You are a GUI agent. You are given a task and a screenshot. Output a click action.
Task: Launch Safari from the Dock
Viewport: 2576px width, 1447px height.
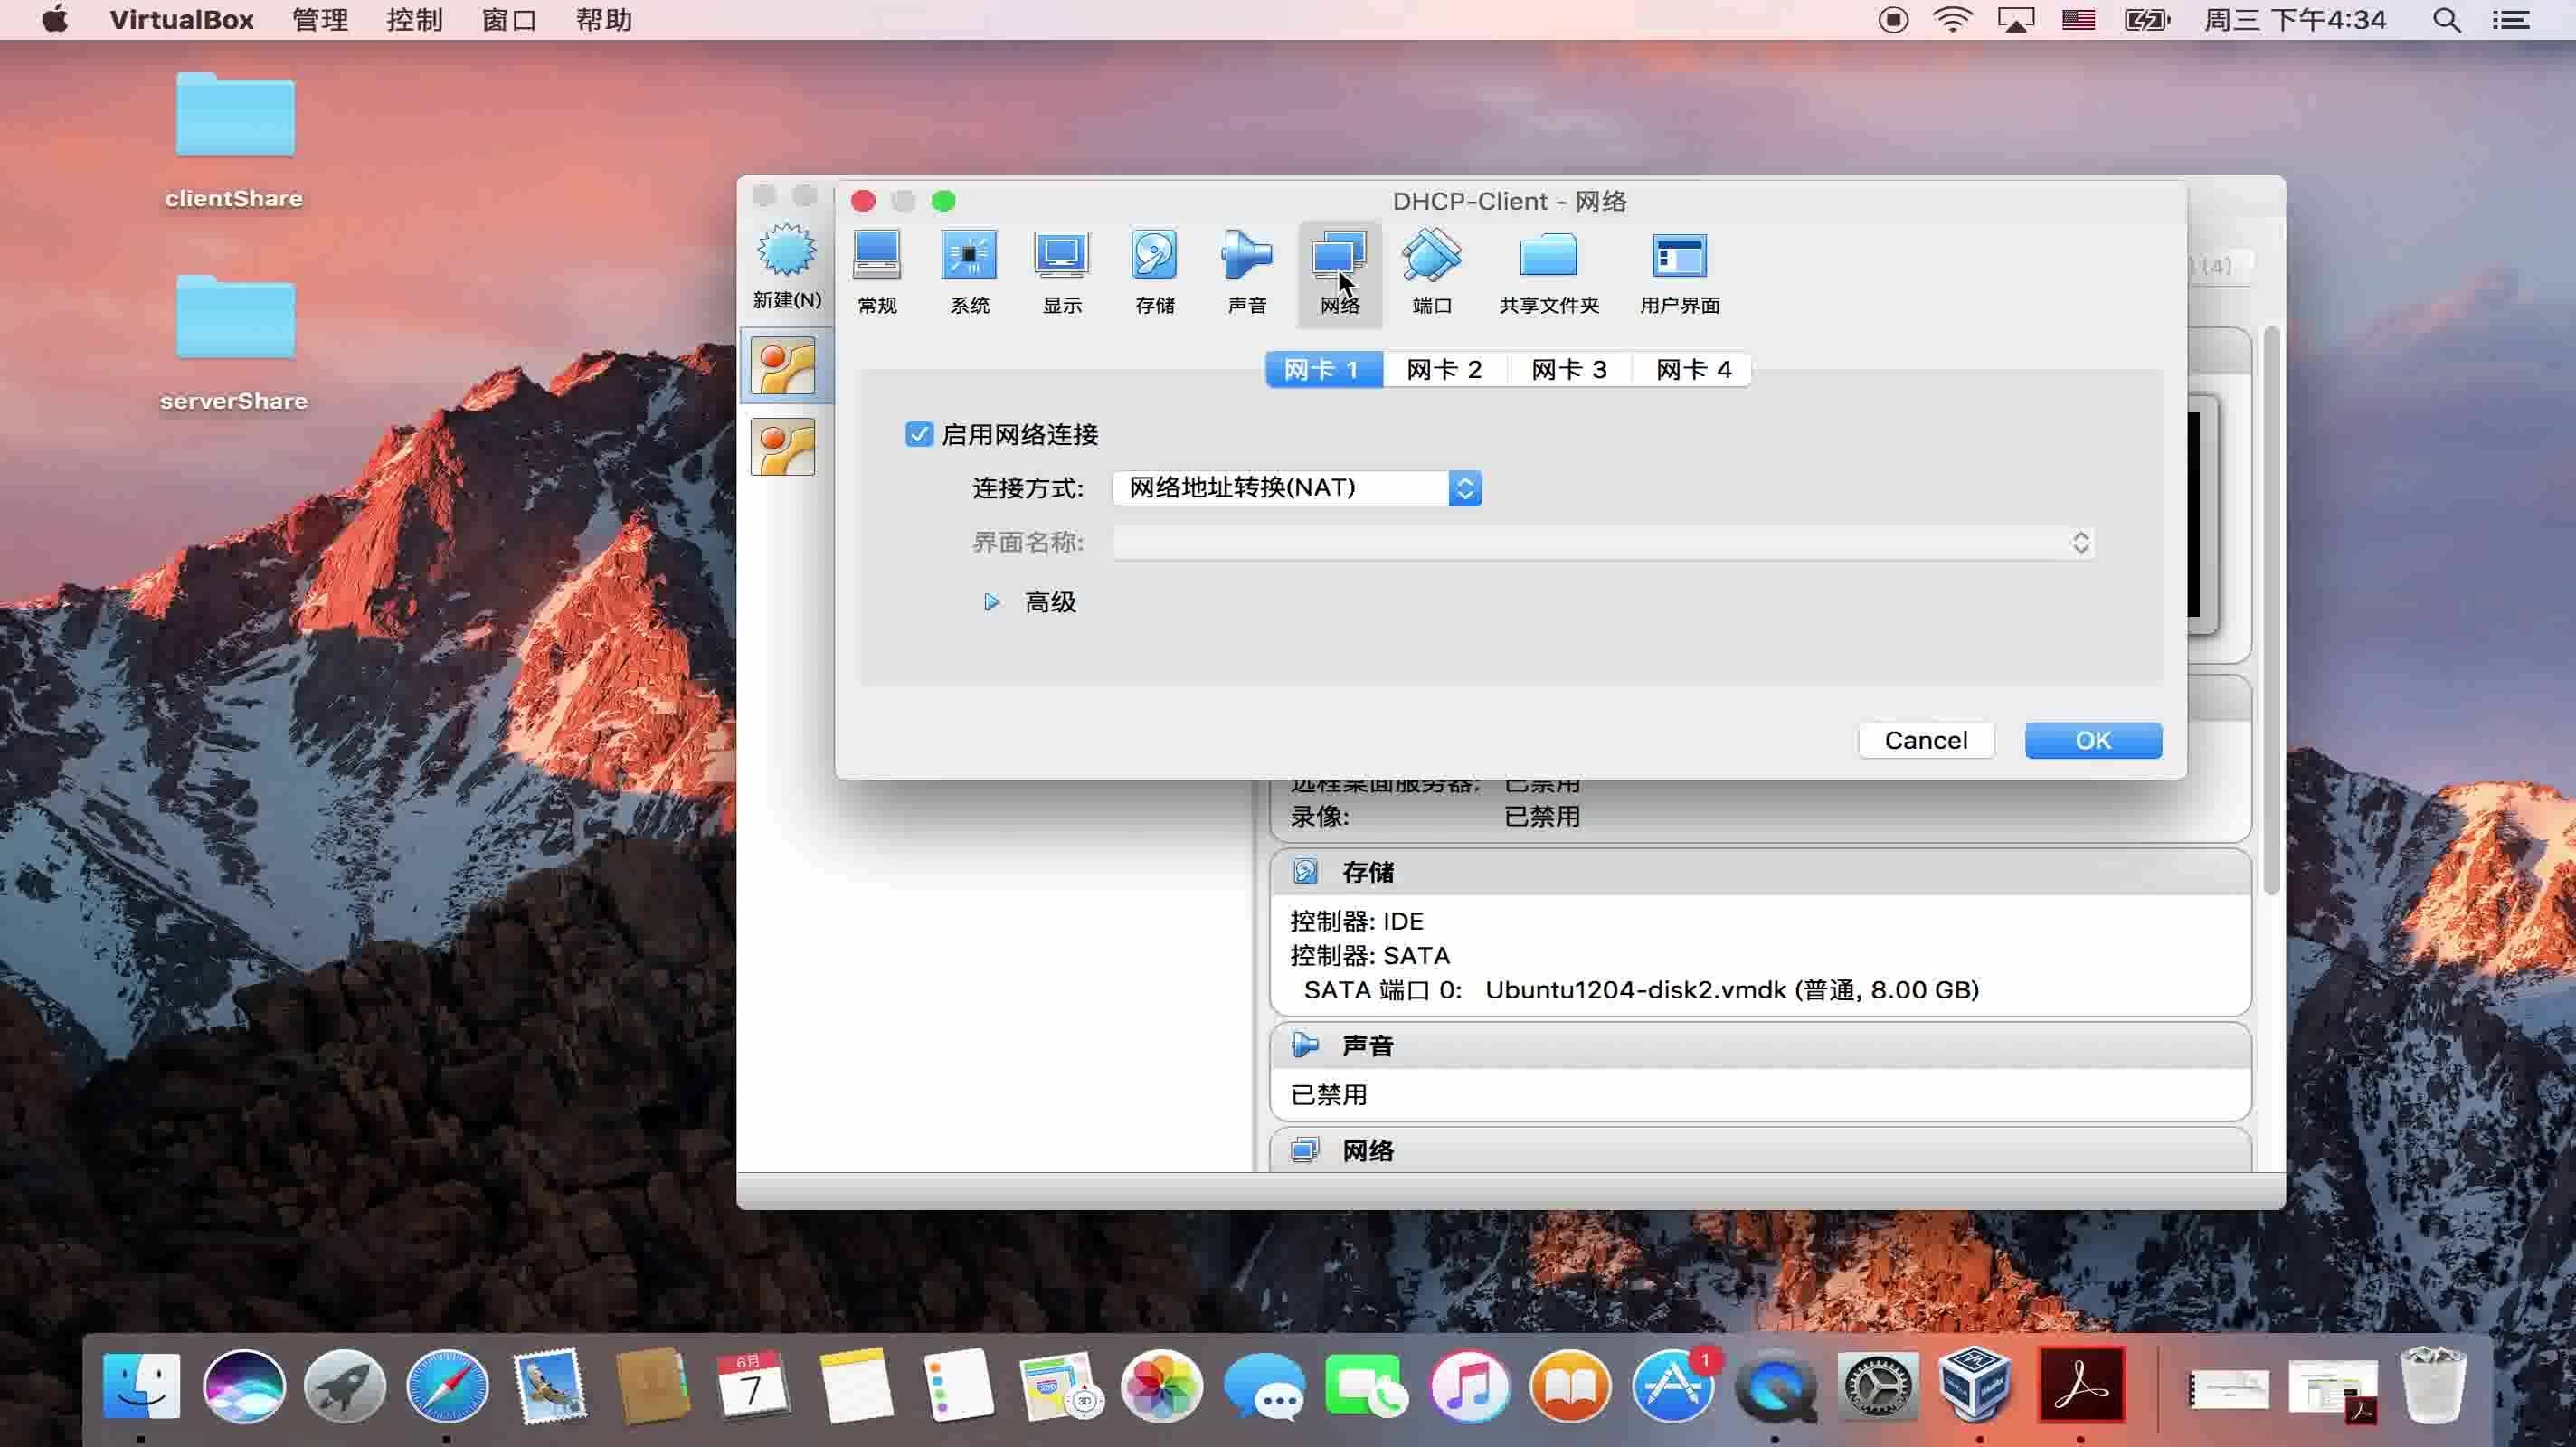point(447,1386)
